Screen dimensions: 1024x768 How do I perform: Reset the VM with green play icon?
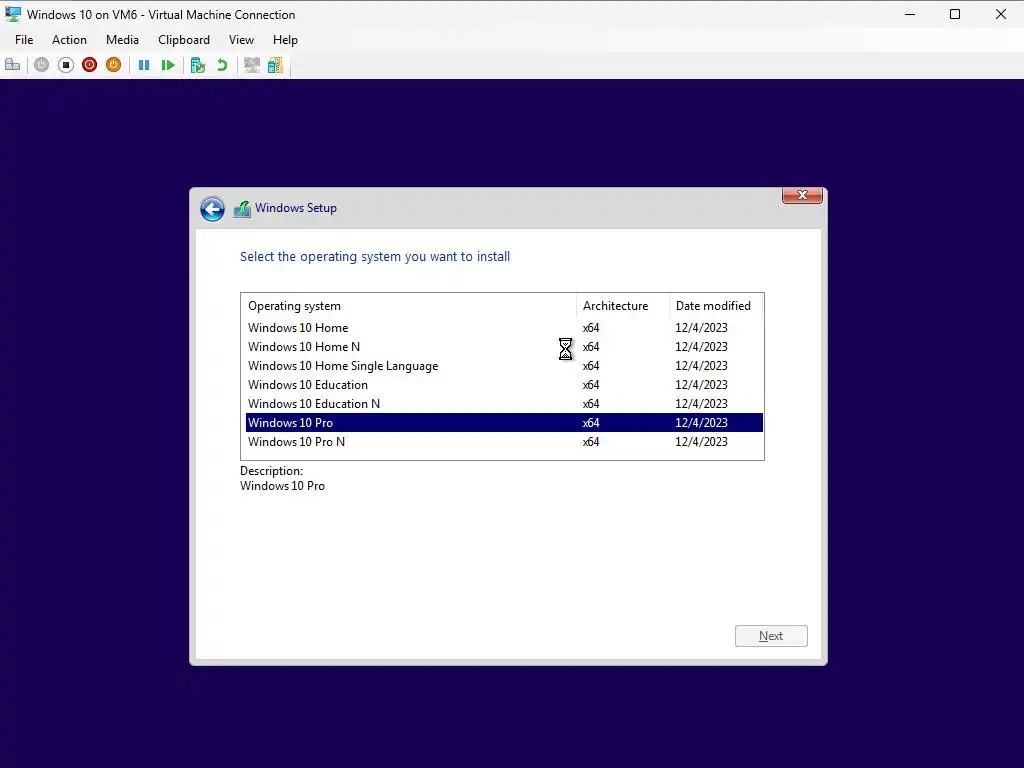tap(168, 65)
